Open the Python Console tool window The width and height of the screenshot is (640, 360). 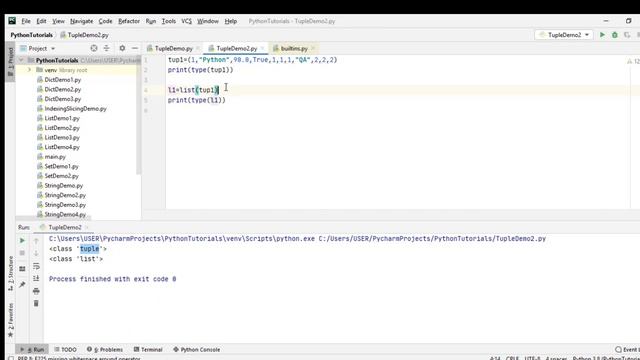tap(196, 350)
